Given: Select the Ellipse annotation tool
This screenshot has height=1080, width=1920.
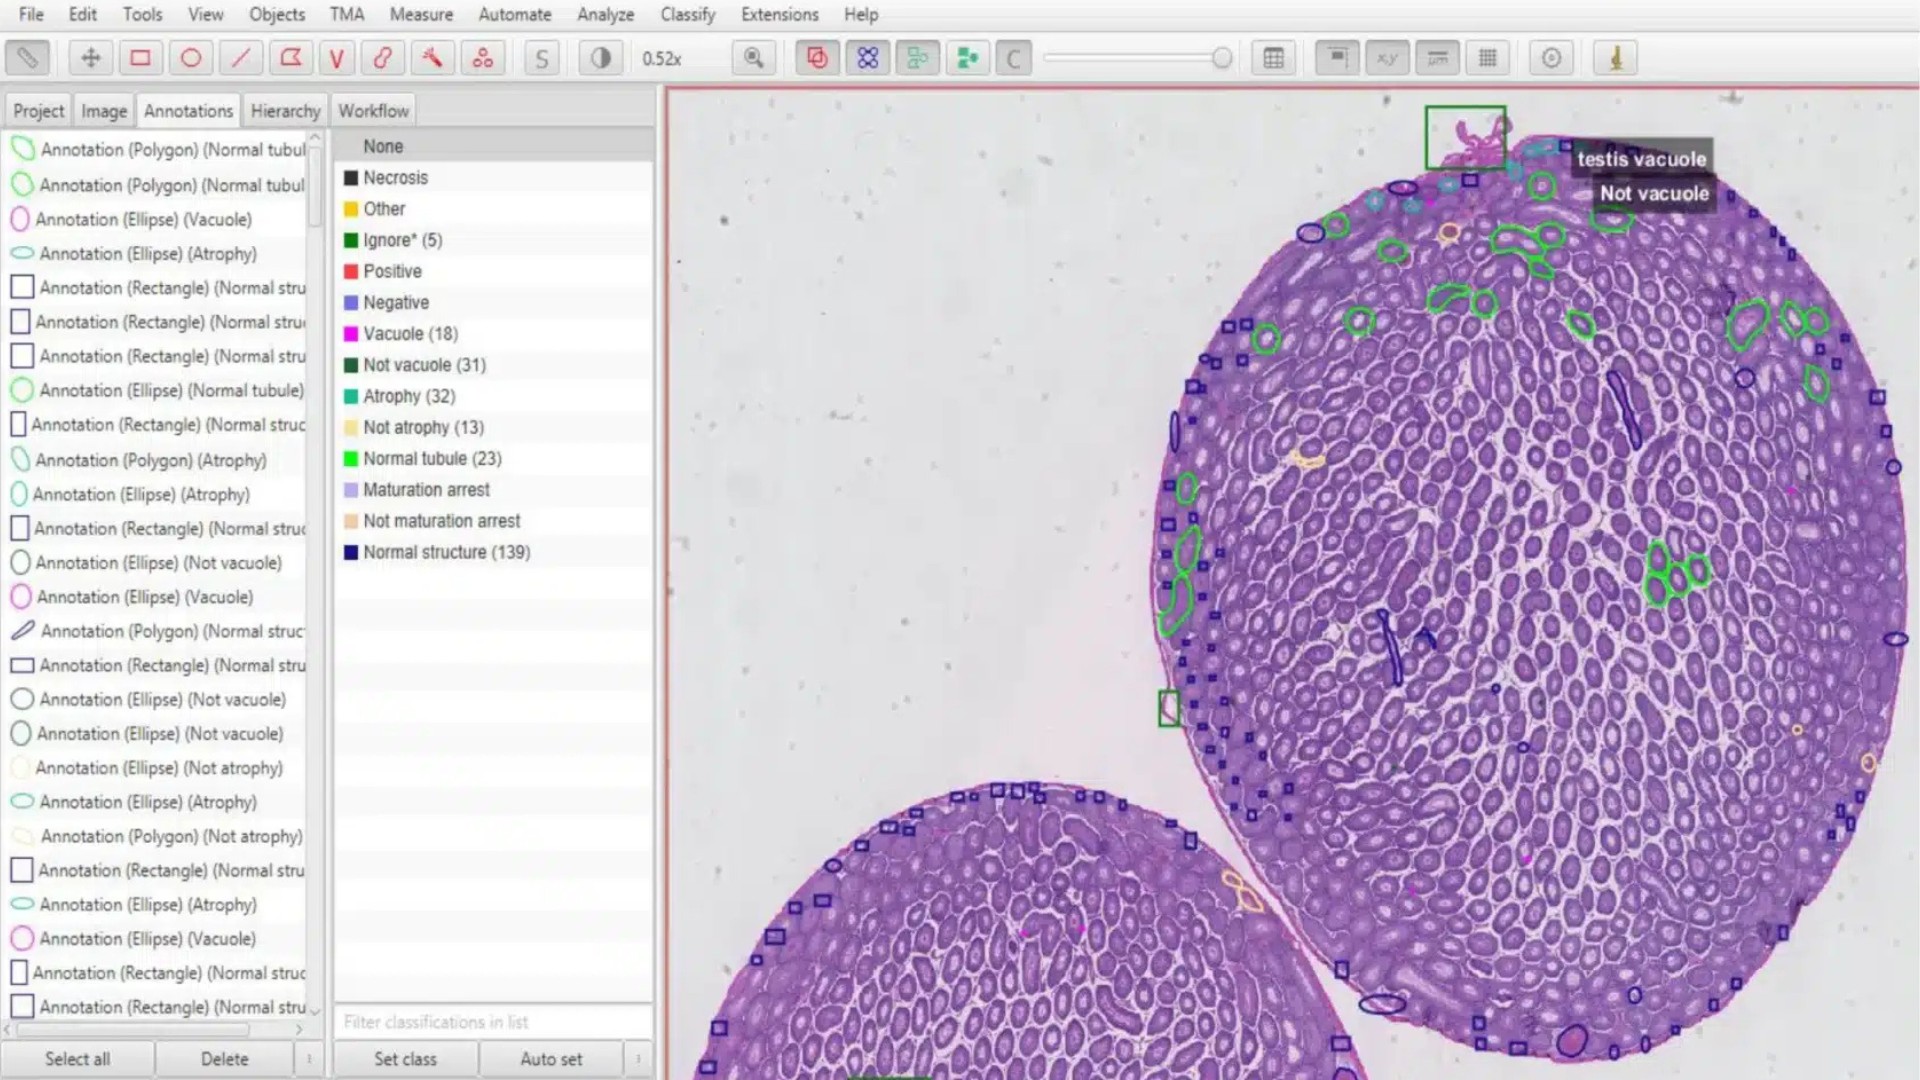Looking at the screenshot, I should [191, 58].
